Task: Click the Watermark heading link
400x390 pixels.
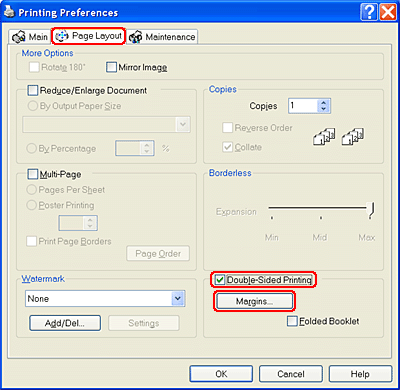Action: [x=43, y=279]
